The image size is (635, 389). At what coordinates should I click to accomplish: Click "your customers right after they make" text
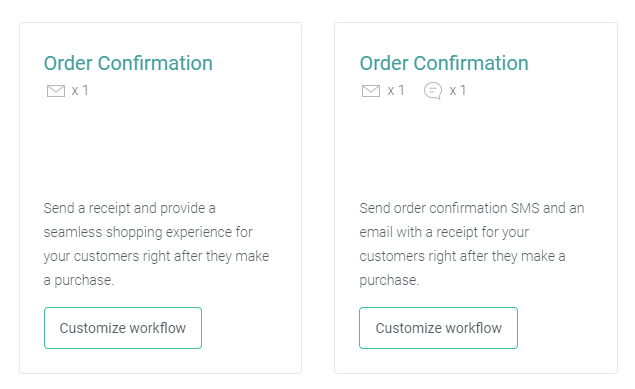pos(156,256)
